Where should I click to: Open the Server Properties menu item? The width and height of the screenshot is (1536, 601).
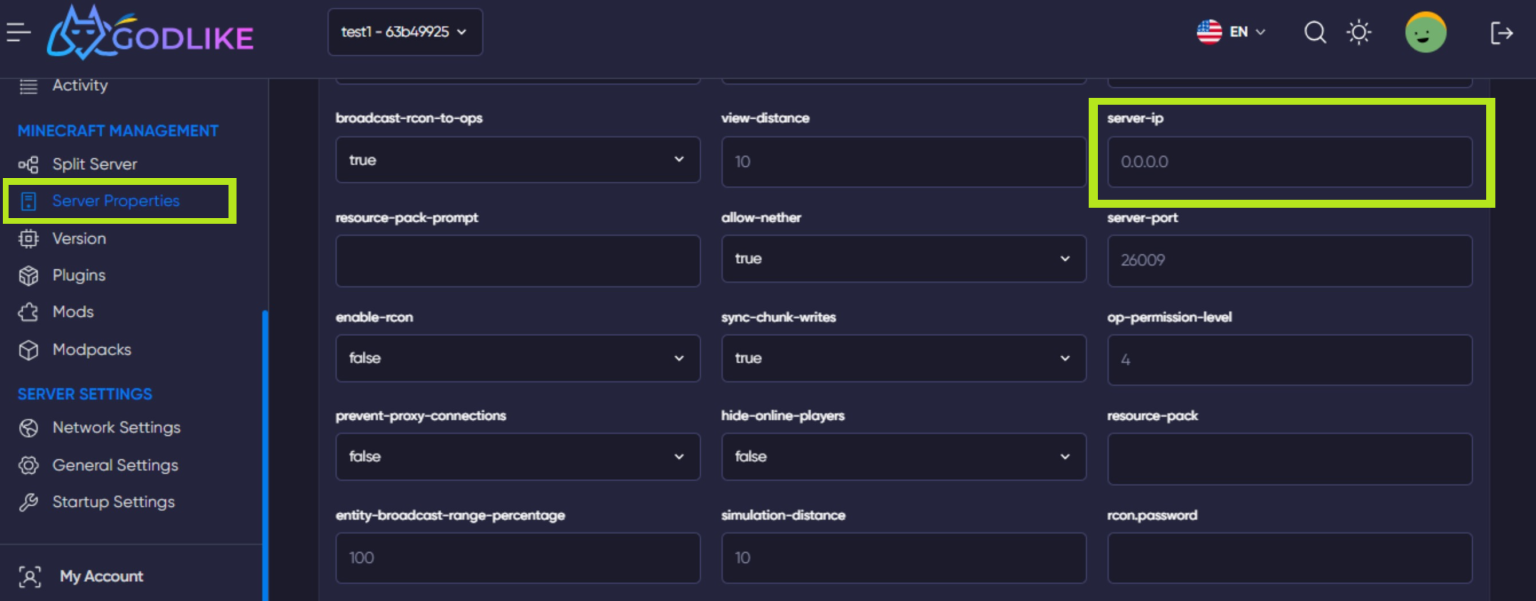click(x=116, y=201)
